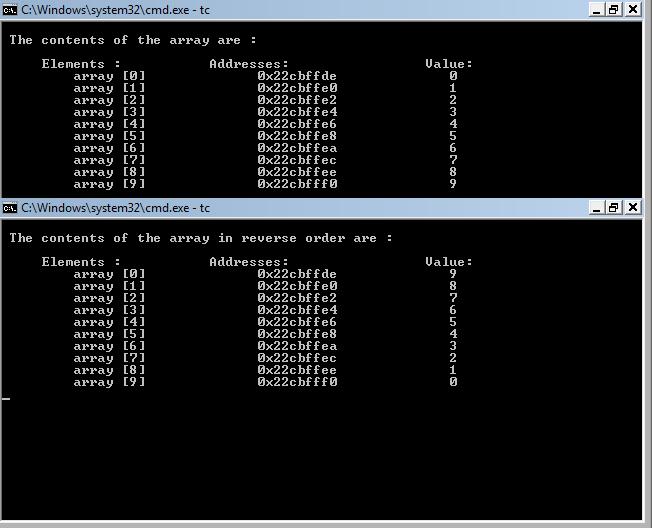Maximize the bottom cmd.exe window

tap(615, 208)
